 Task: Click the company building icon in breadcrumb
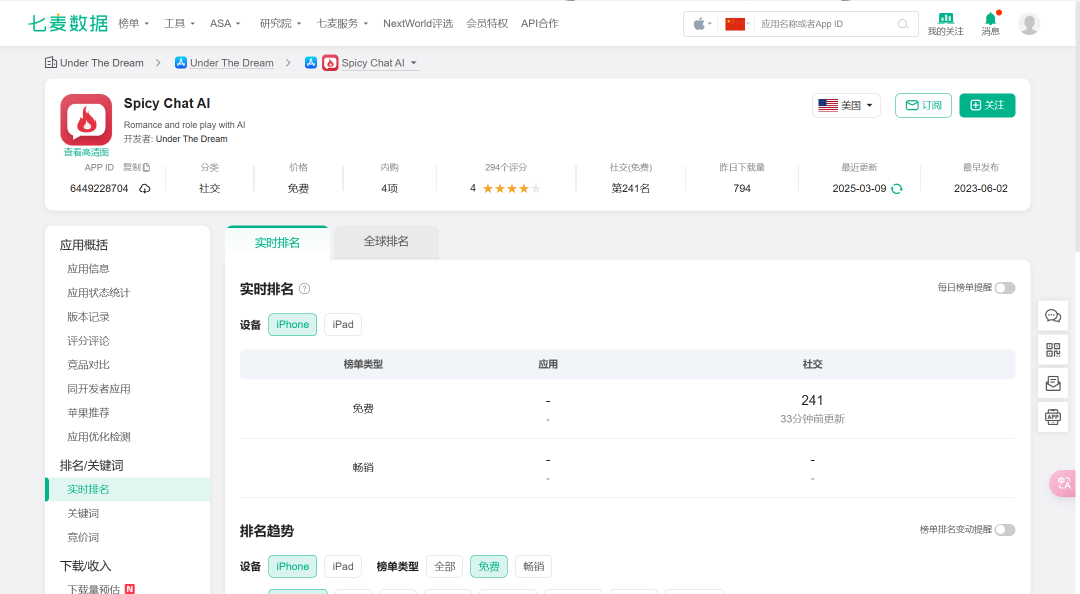coord(51,63)
